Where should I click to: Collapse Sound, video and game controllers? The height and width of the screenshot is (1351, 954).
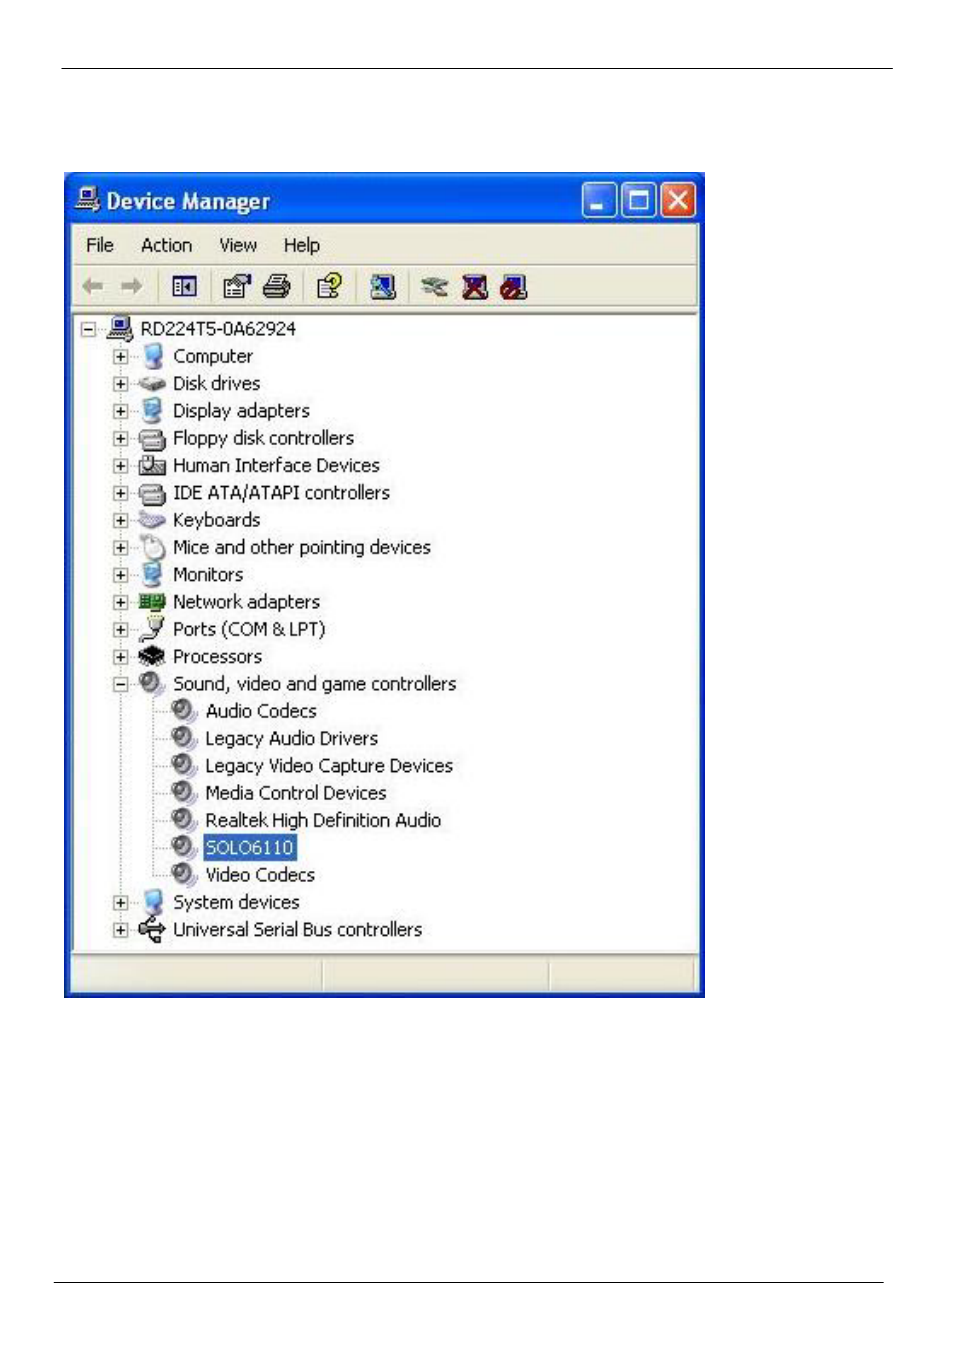pyautogui.click(x=120, y=684)
